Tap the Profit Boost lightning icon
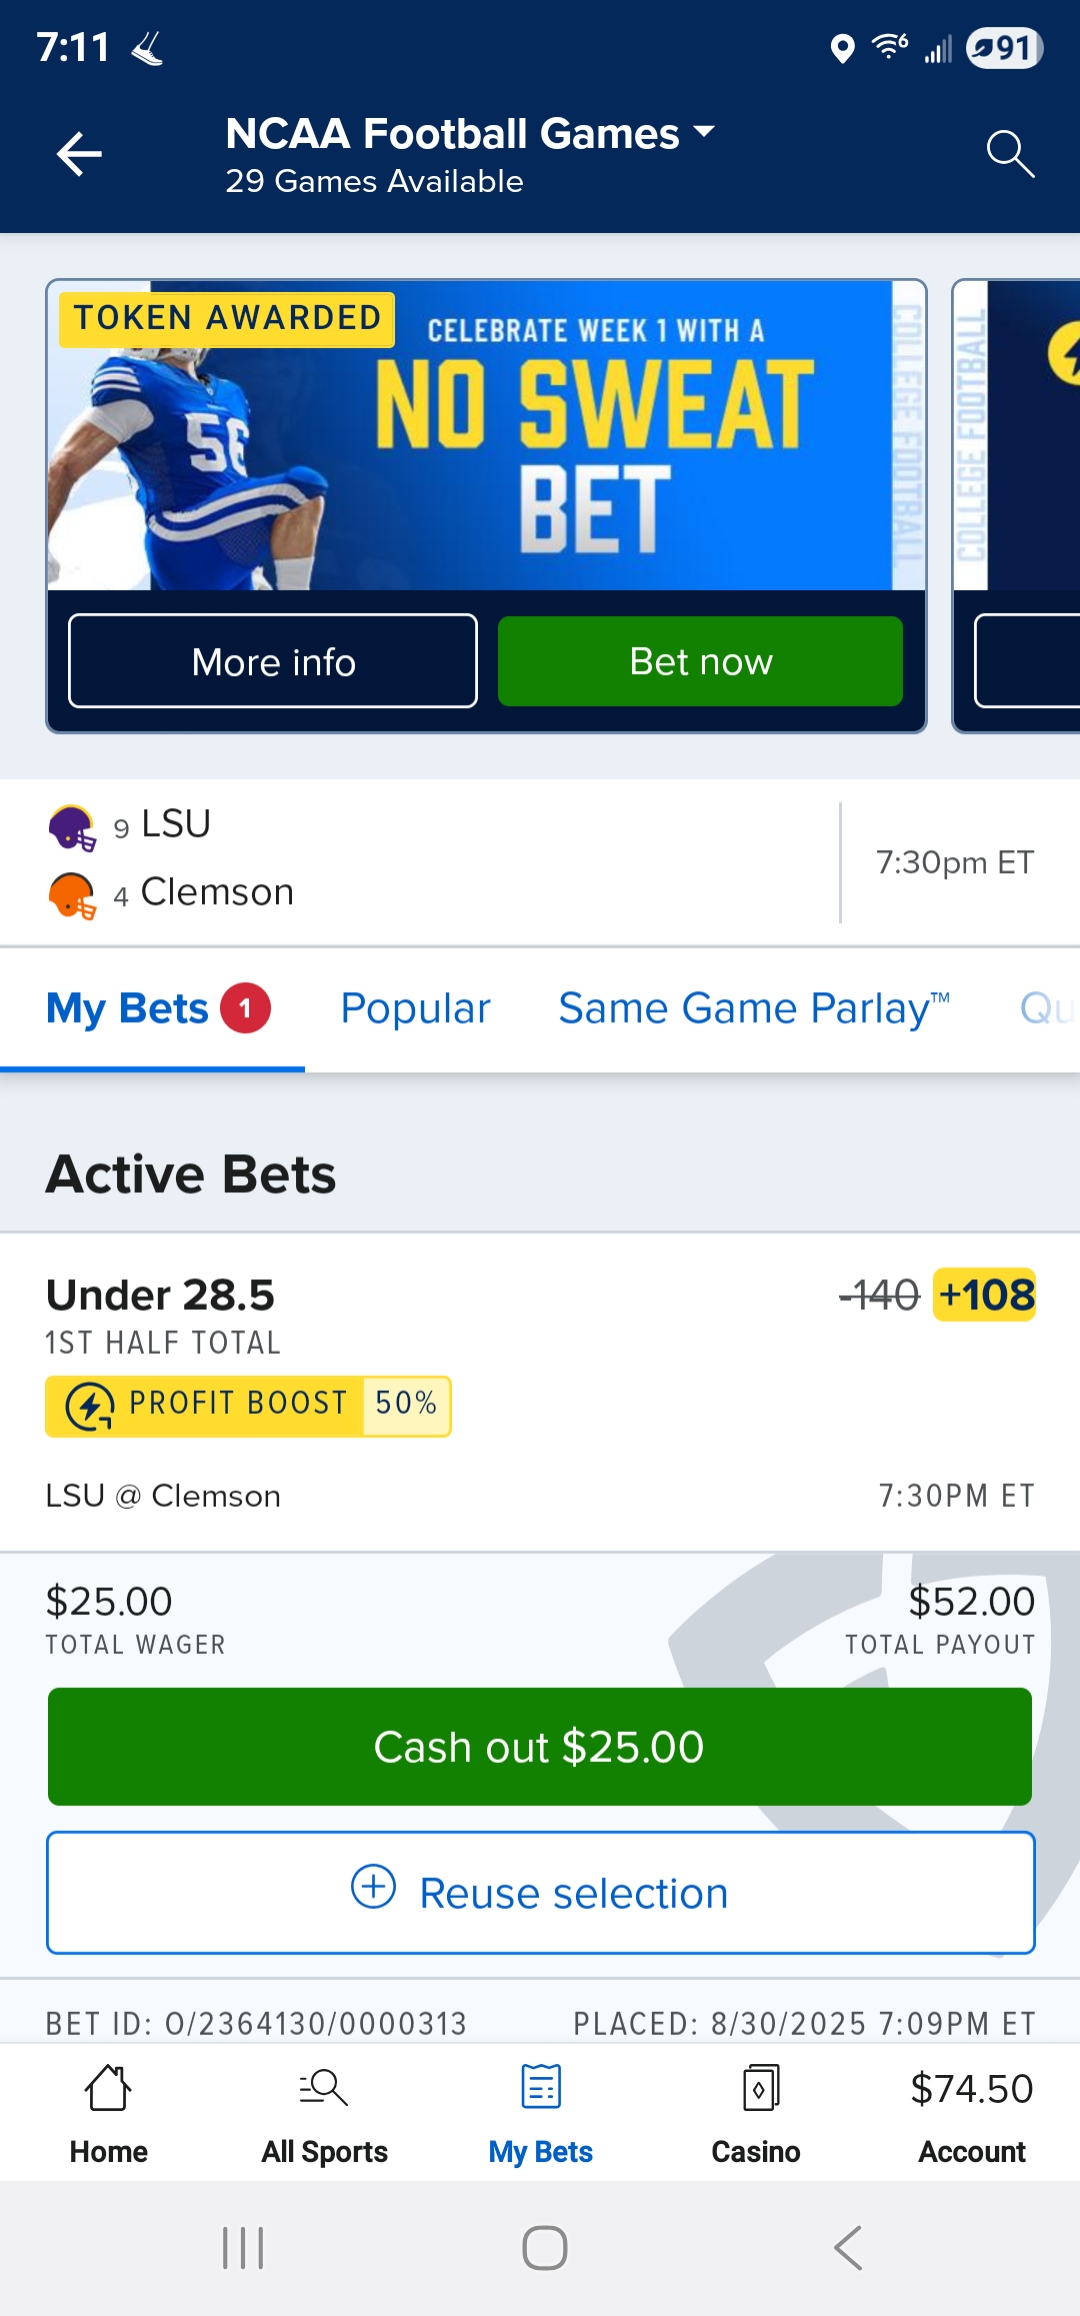The height and width of the screenshot is (2316, 1080). (x=90, y=1406)
